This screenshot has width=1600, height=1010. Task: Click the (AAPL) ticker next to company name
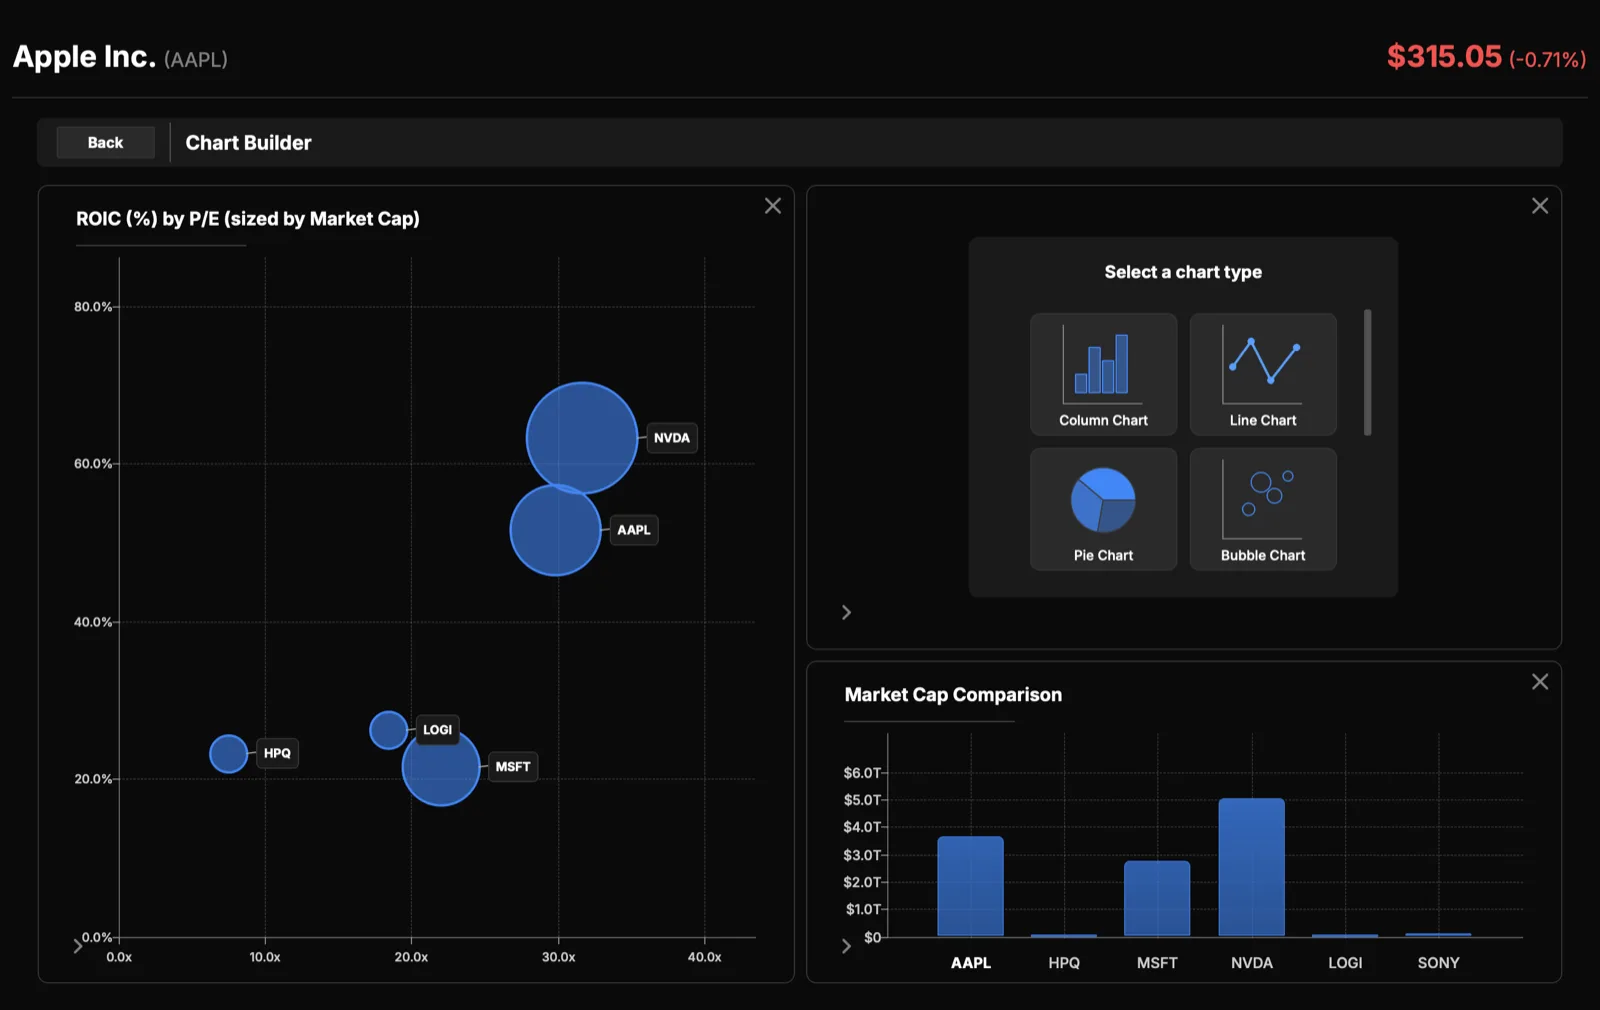(x=196, y=60)
